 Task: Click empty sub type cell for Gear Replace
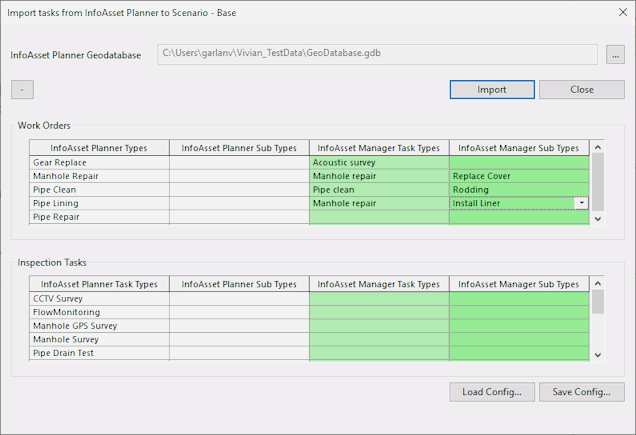click(x=519, y=163)
